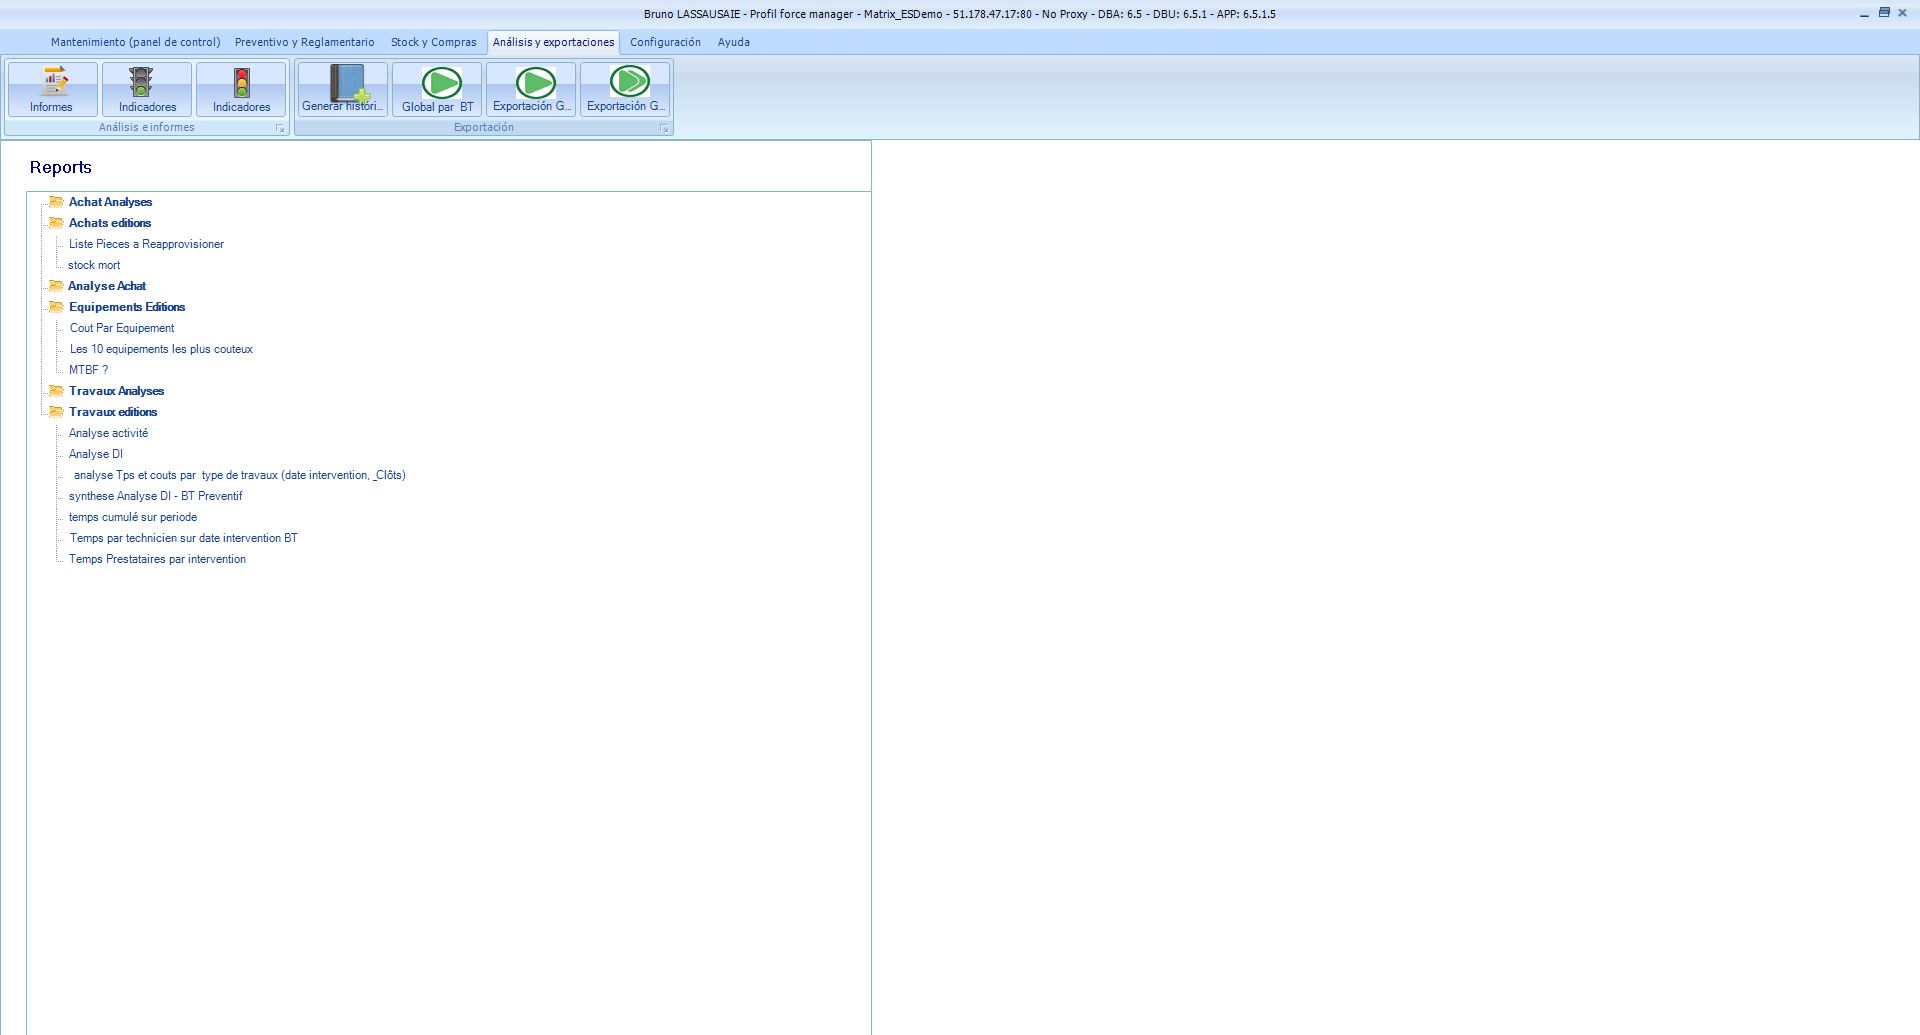Open the Exportación group dialog launcher
Screen dimensions: 1920x1035
click(x=665, y=128)
